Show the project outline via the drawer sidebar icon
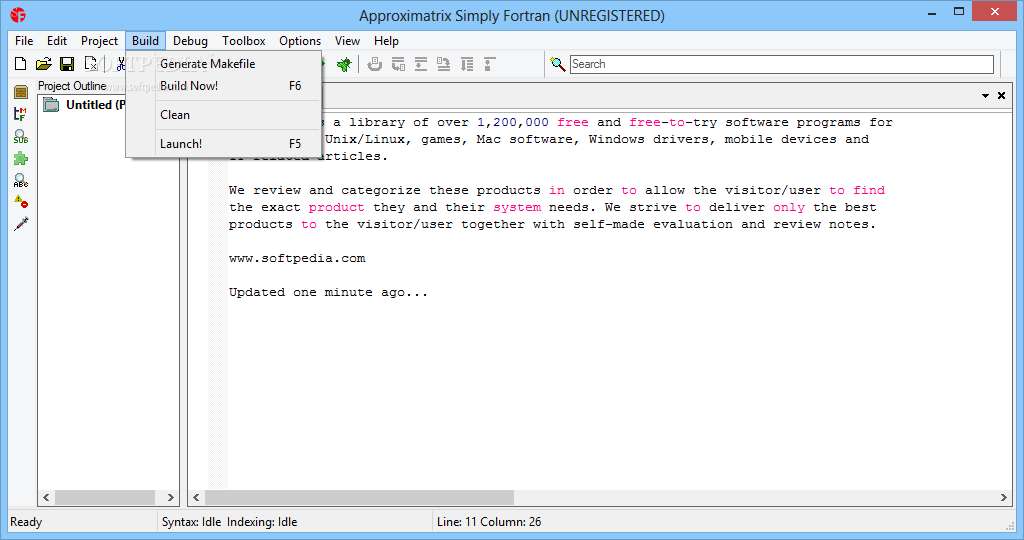Screen dimensions: 1024x540 pos(21,92)
